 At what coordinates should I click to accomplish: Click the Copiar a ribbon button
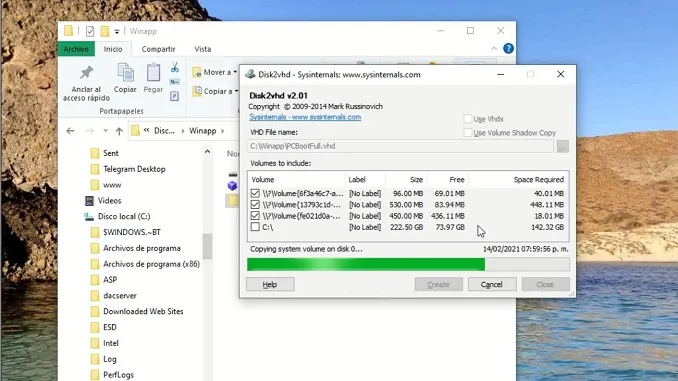click(215, 91)
